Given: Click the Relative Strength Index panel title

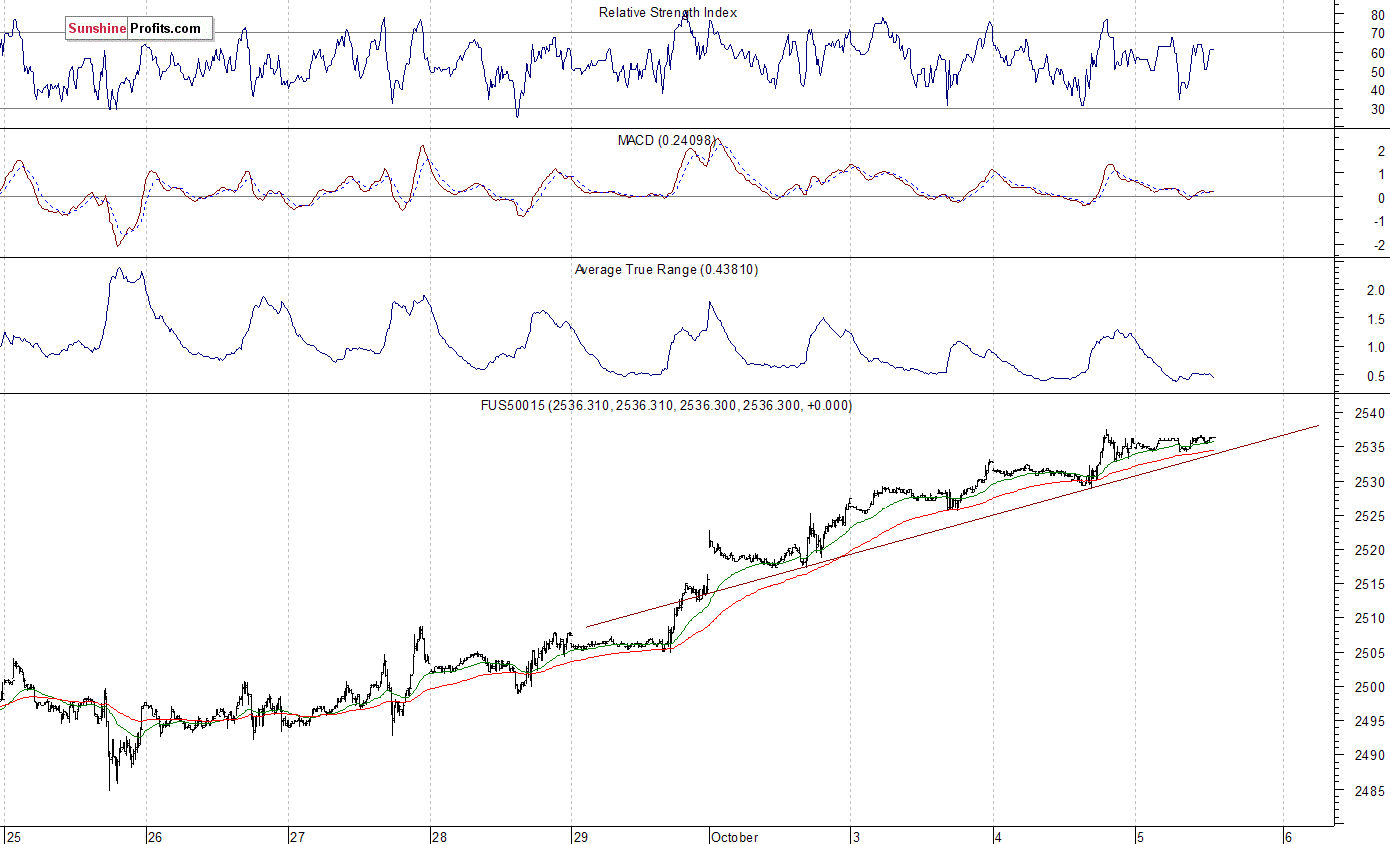Looking at the screenshot, I should (x=668, y=12).
